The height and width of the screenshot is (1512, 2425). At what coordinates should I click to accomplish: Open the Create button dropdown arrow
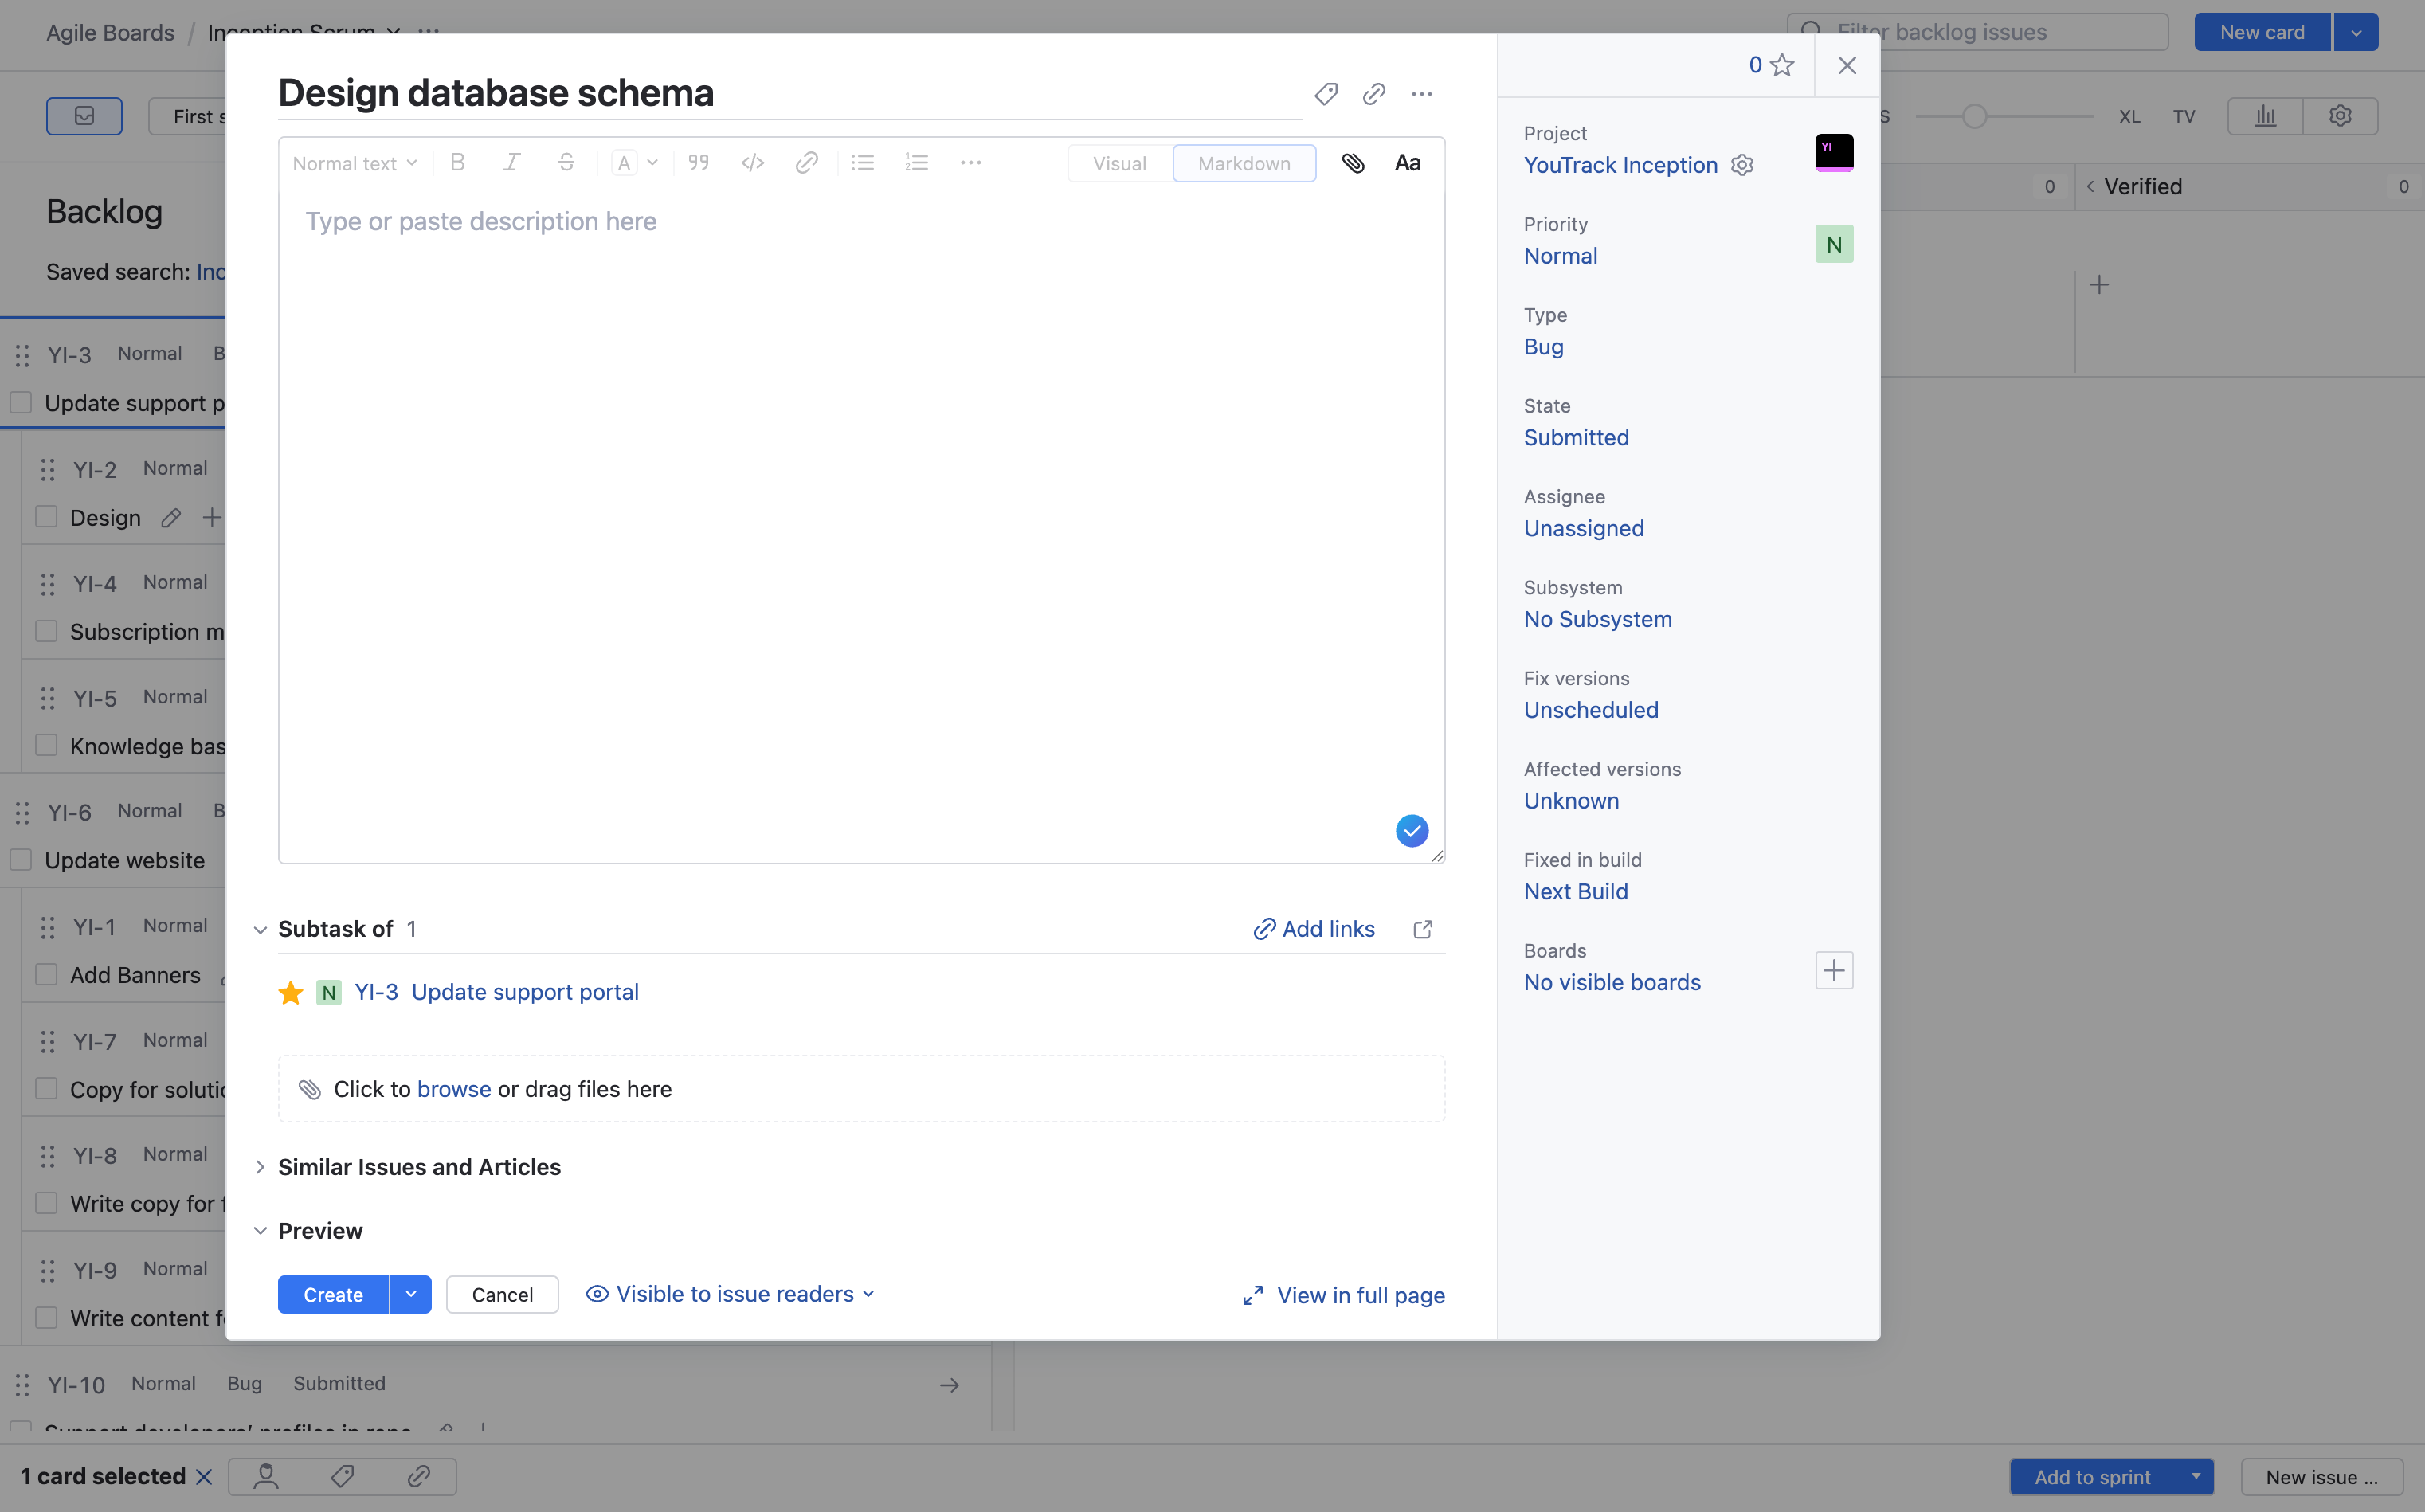411,1294
